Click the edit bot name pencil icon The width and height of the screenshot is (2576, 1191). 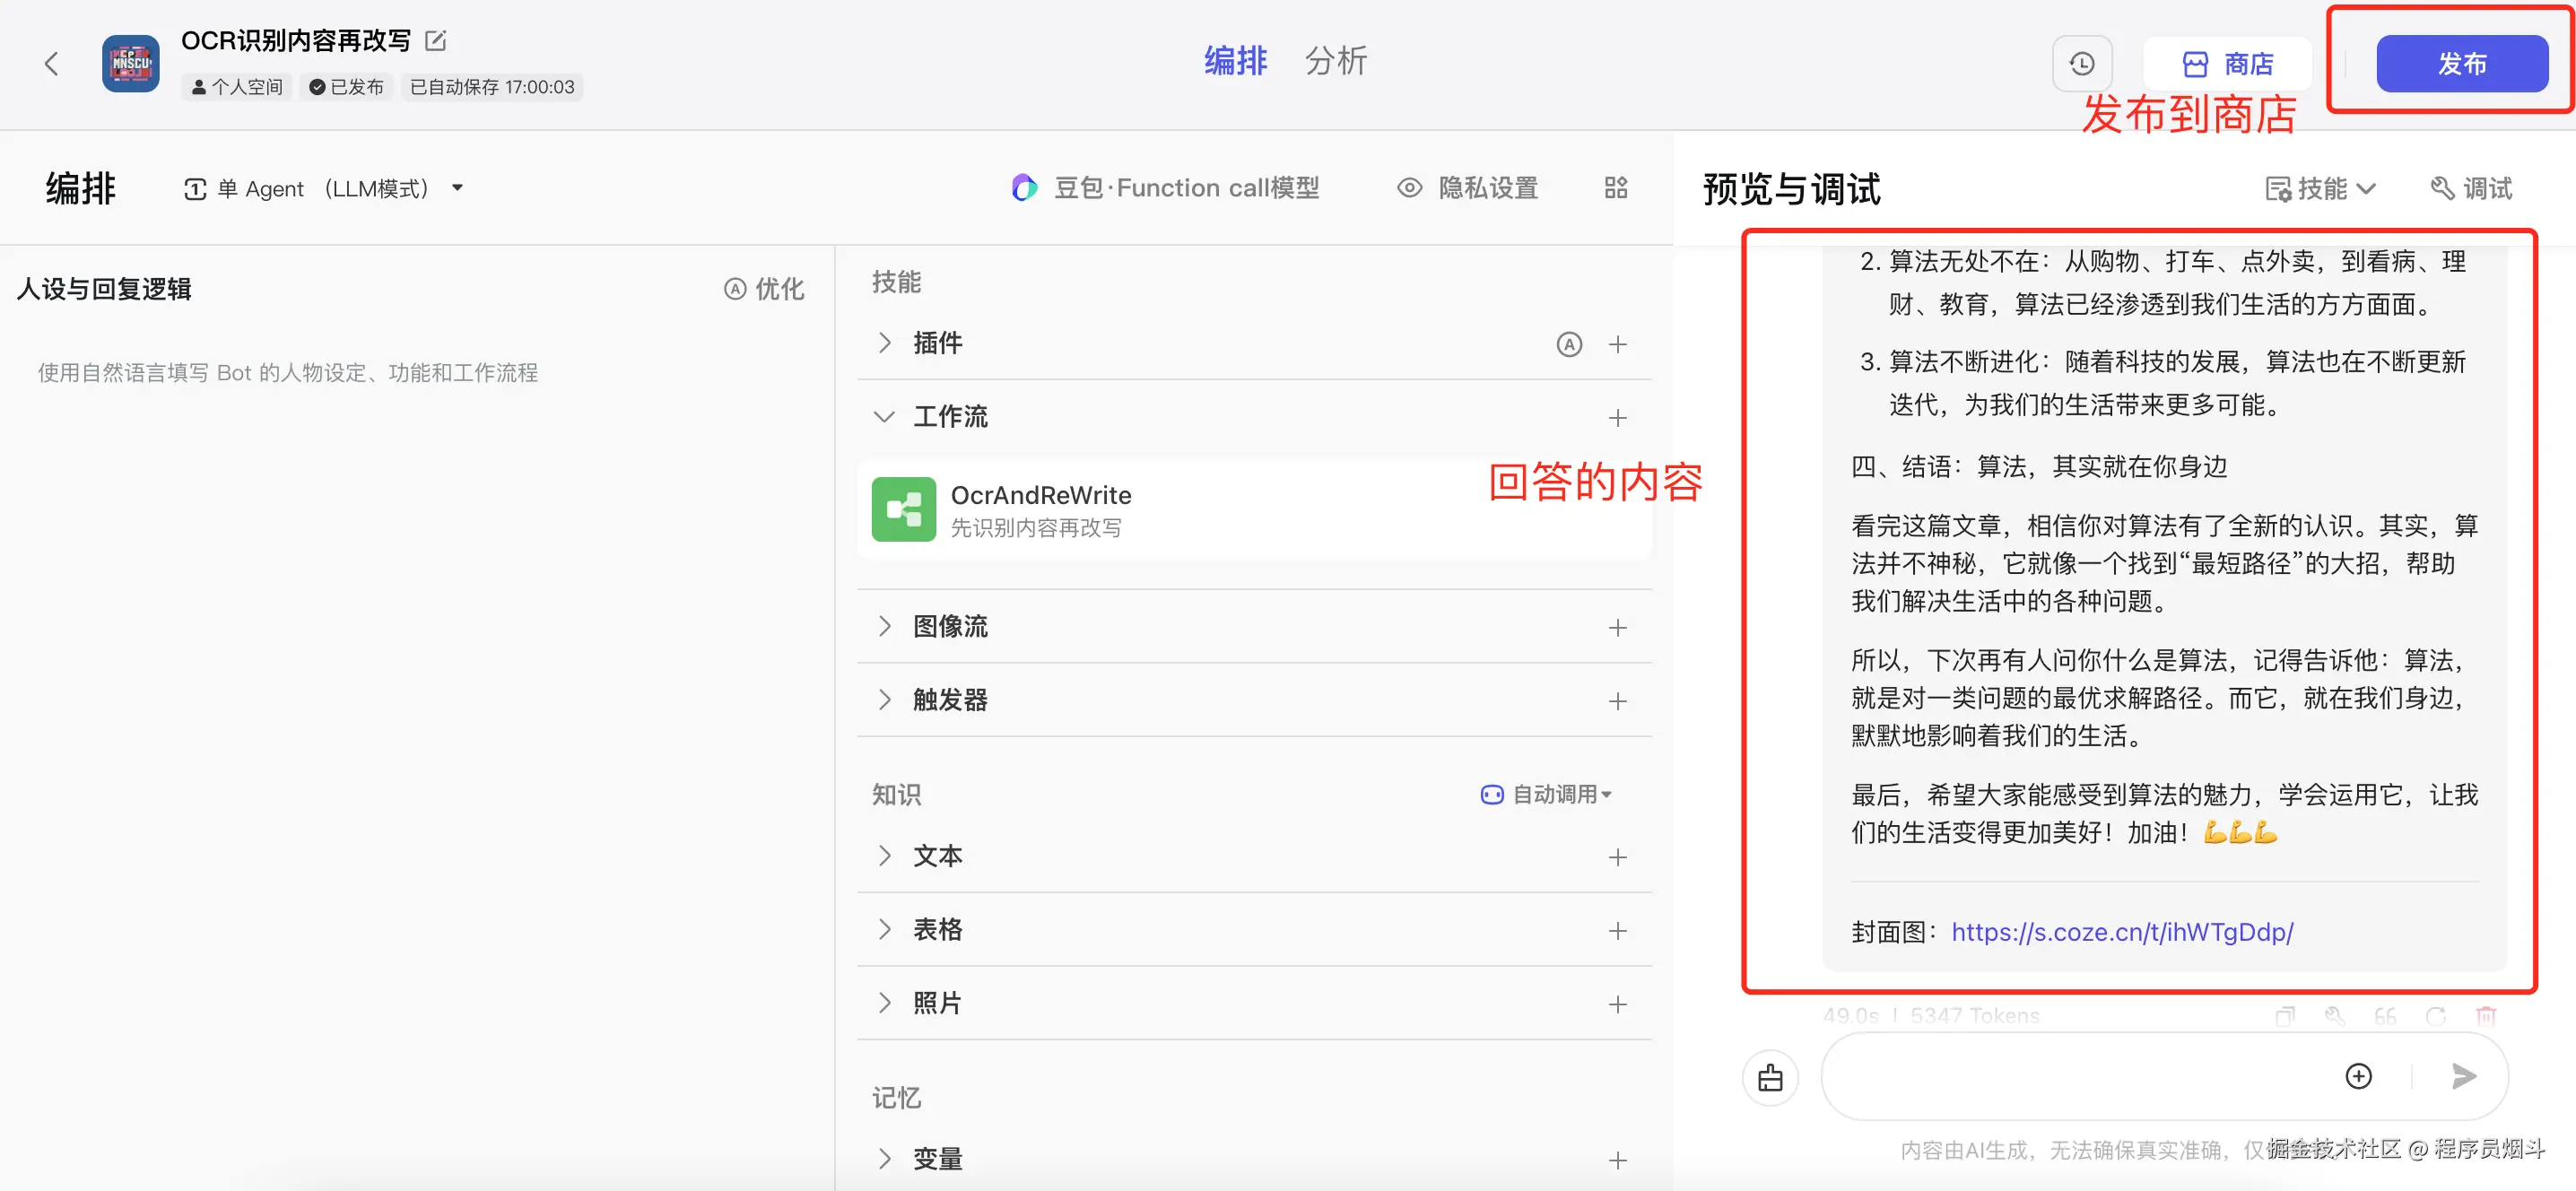pyautogui.click(x=435, y=41)
